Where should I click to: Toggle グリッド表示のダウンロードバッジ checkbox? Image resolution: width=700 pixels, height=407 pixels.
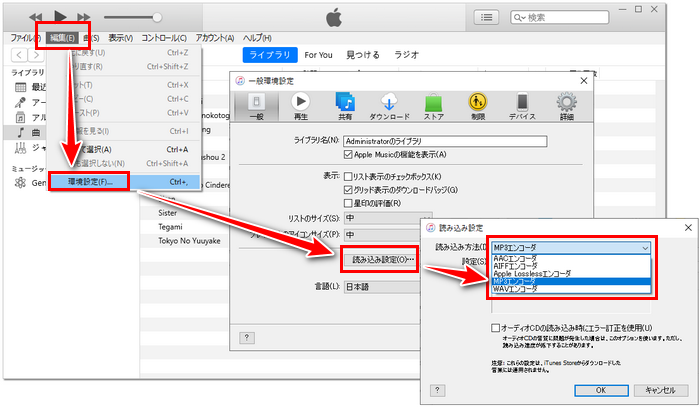(x=348, y=190)
